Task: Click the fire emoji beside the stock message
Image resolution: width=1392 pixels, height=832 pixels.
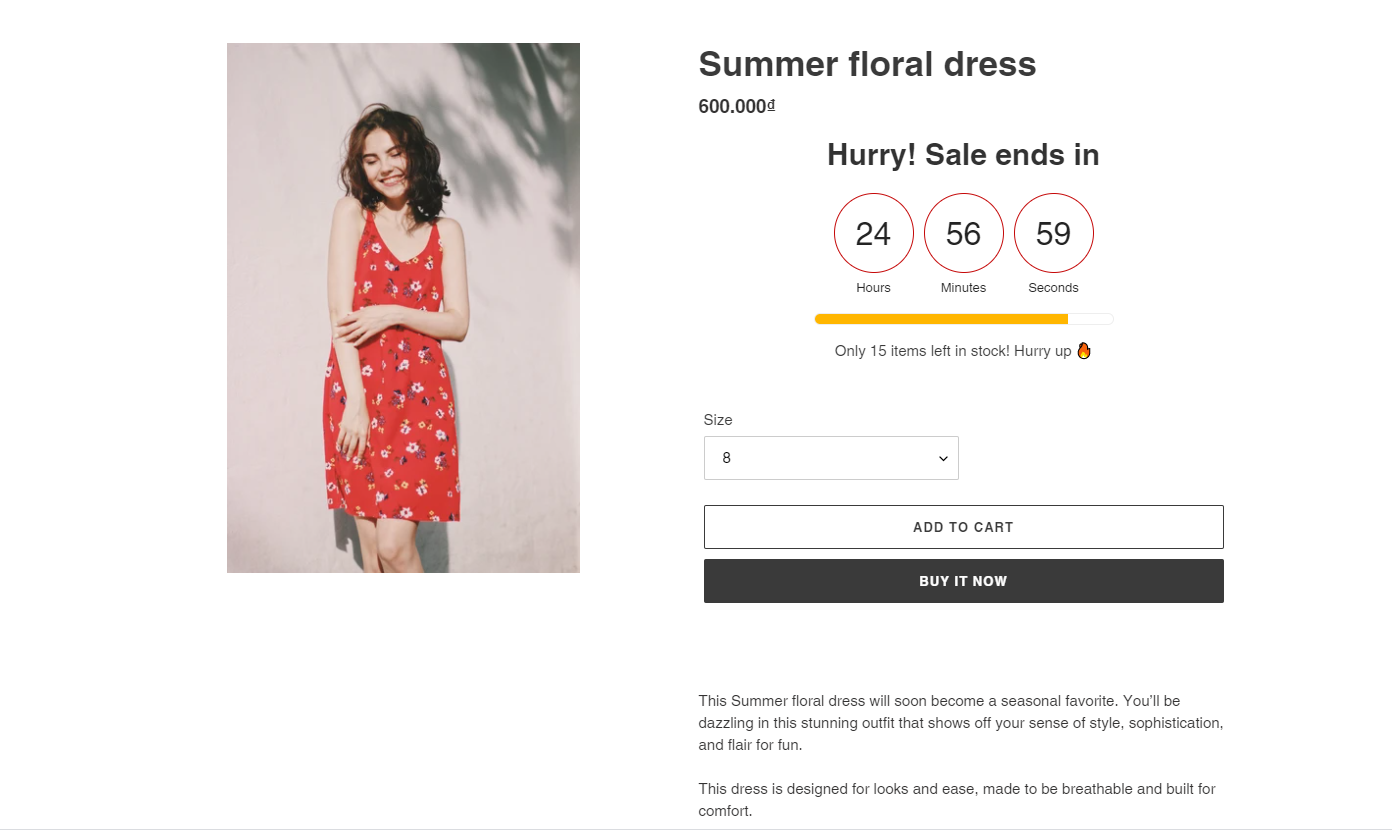Action: coord(1084,351)
